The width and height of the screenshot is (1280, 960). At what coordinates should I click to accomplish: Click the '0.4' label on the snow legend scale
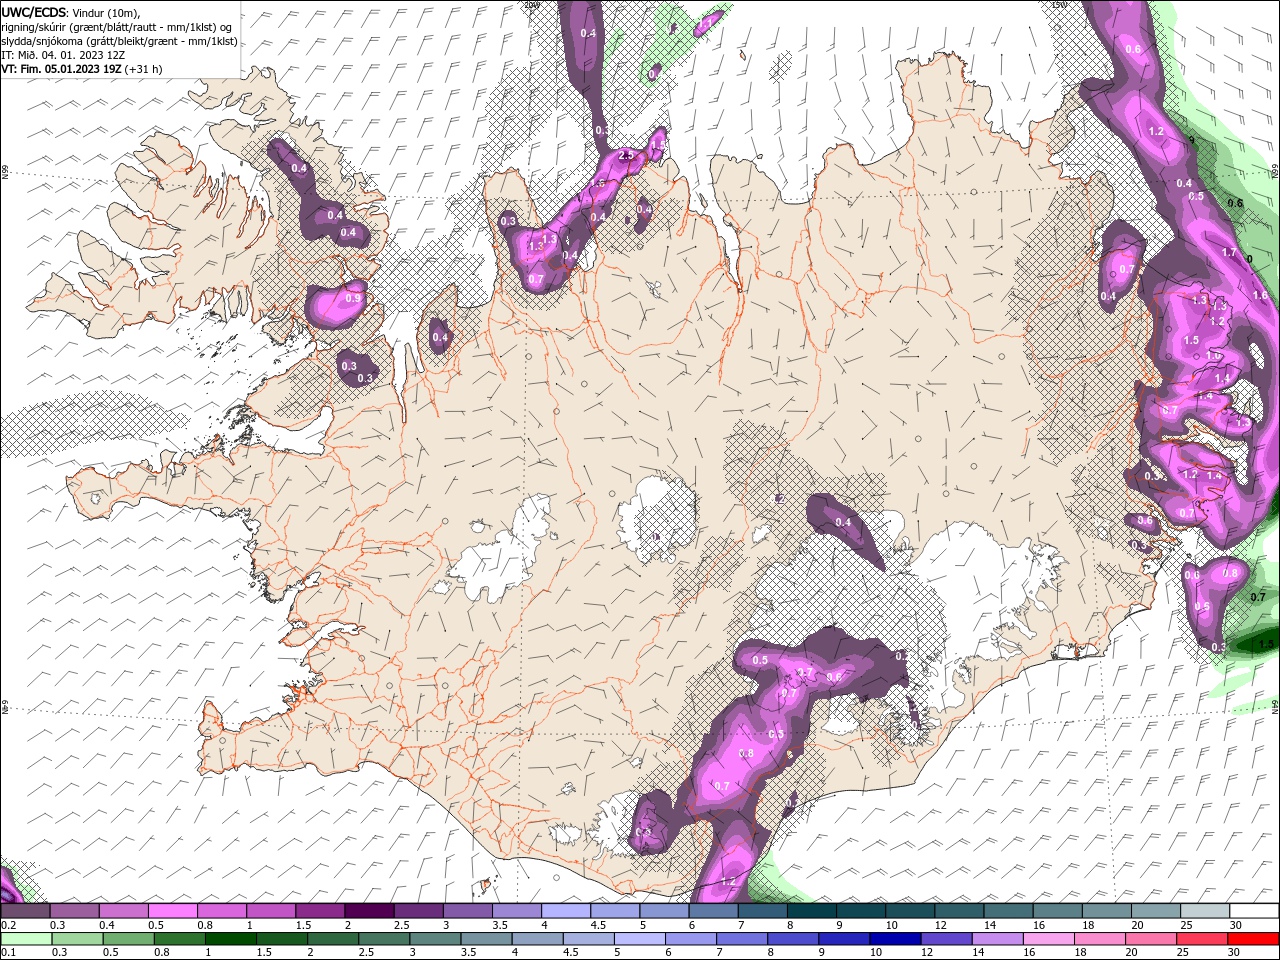point(108,925)
